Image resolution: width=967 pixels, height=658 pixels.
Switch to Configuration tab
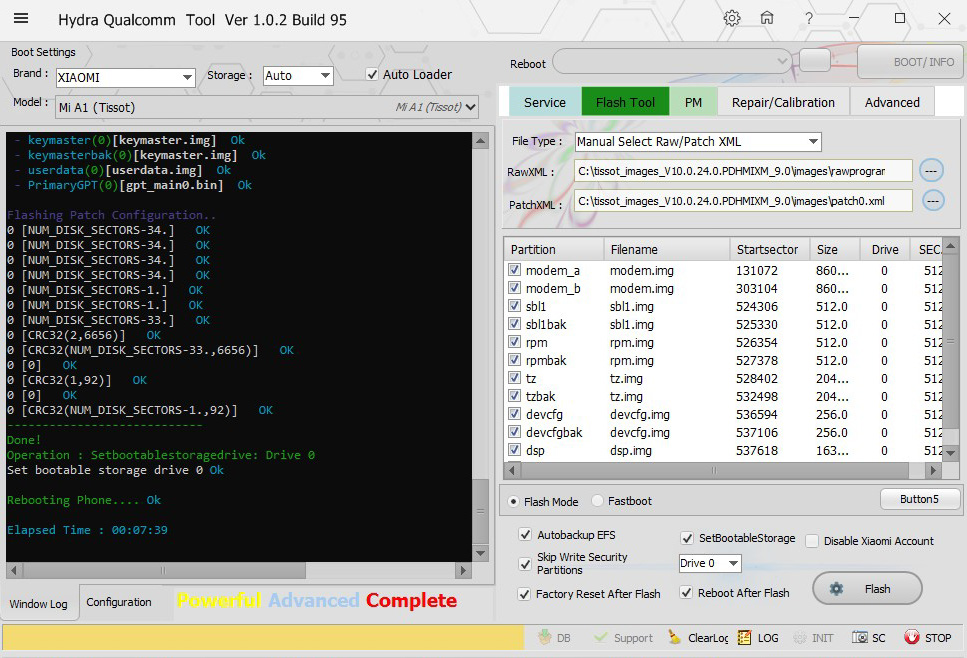[118, 602]
